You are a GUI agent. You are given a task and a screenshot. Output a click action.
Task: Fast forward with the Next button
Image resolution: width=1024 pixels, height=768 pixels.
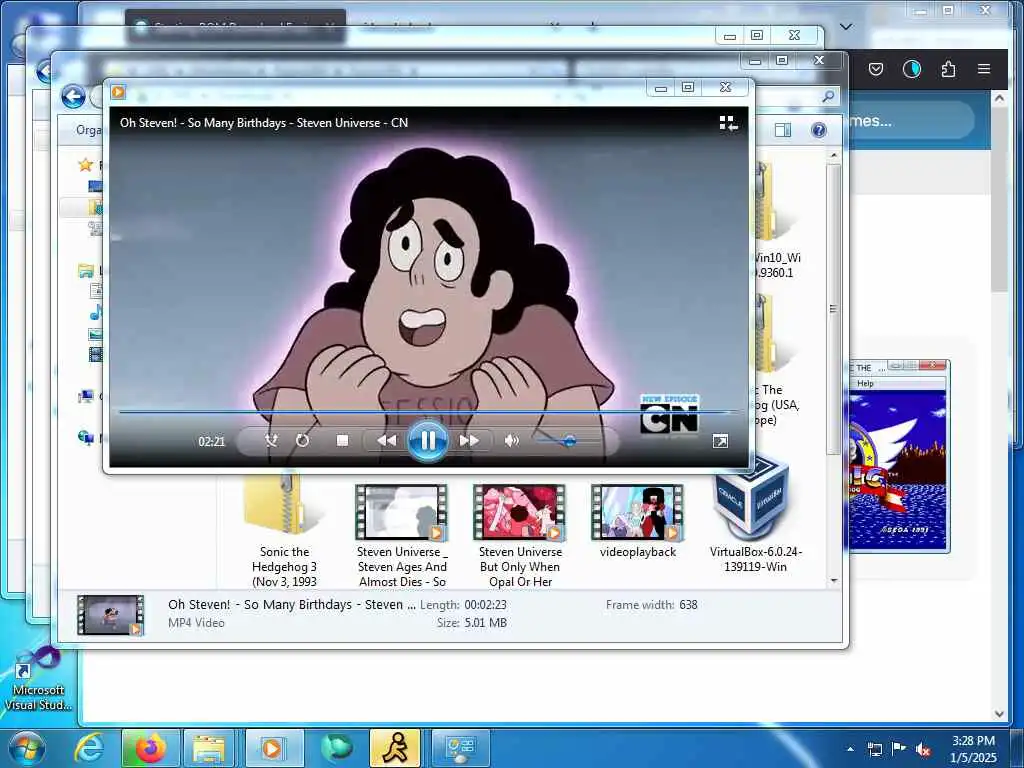click(469, 441)
